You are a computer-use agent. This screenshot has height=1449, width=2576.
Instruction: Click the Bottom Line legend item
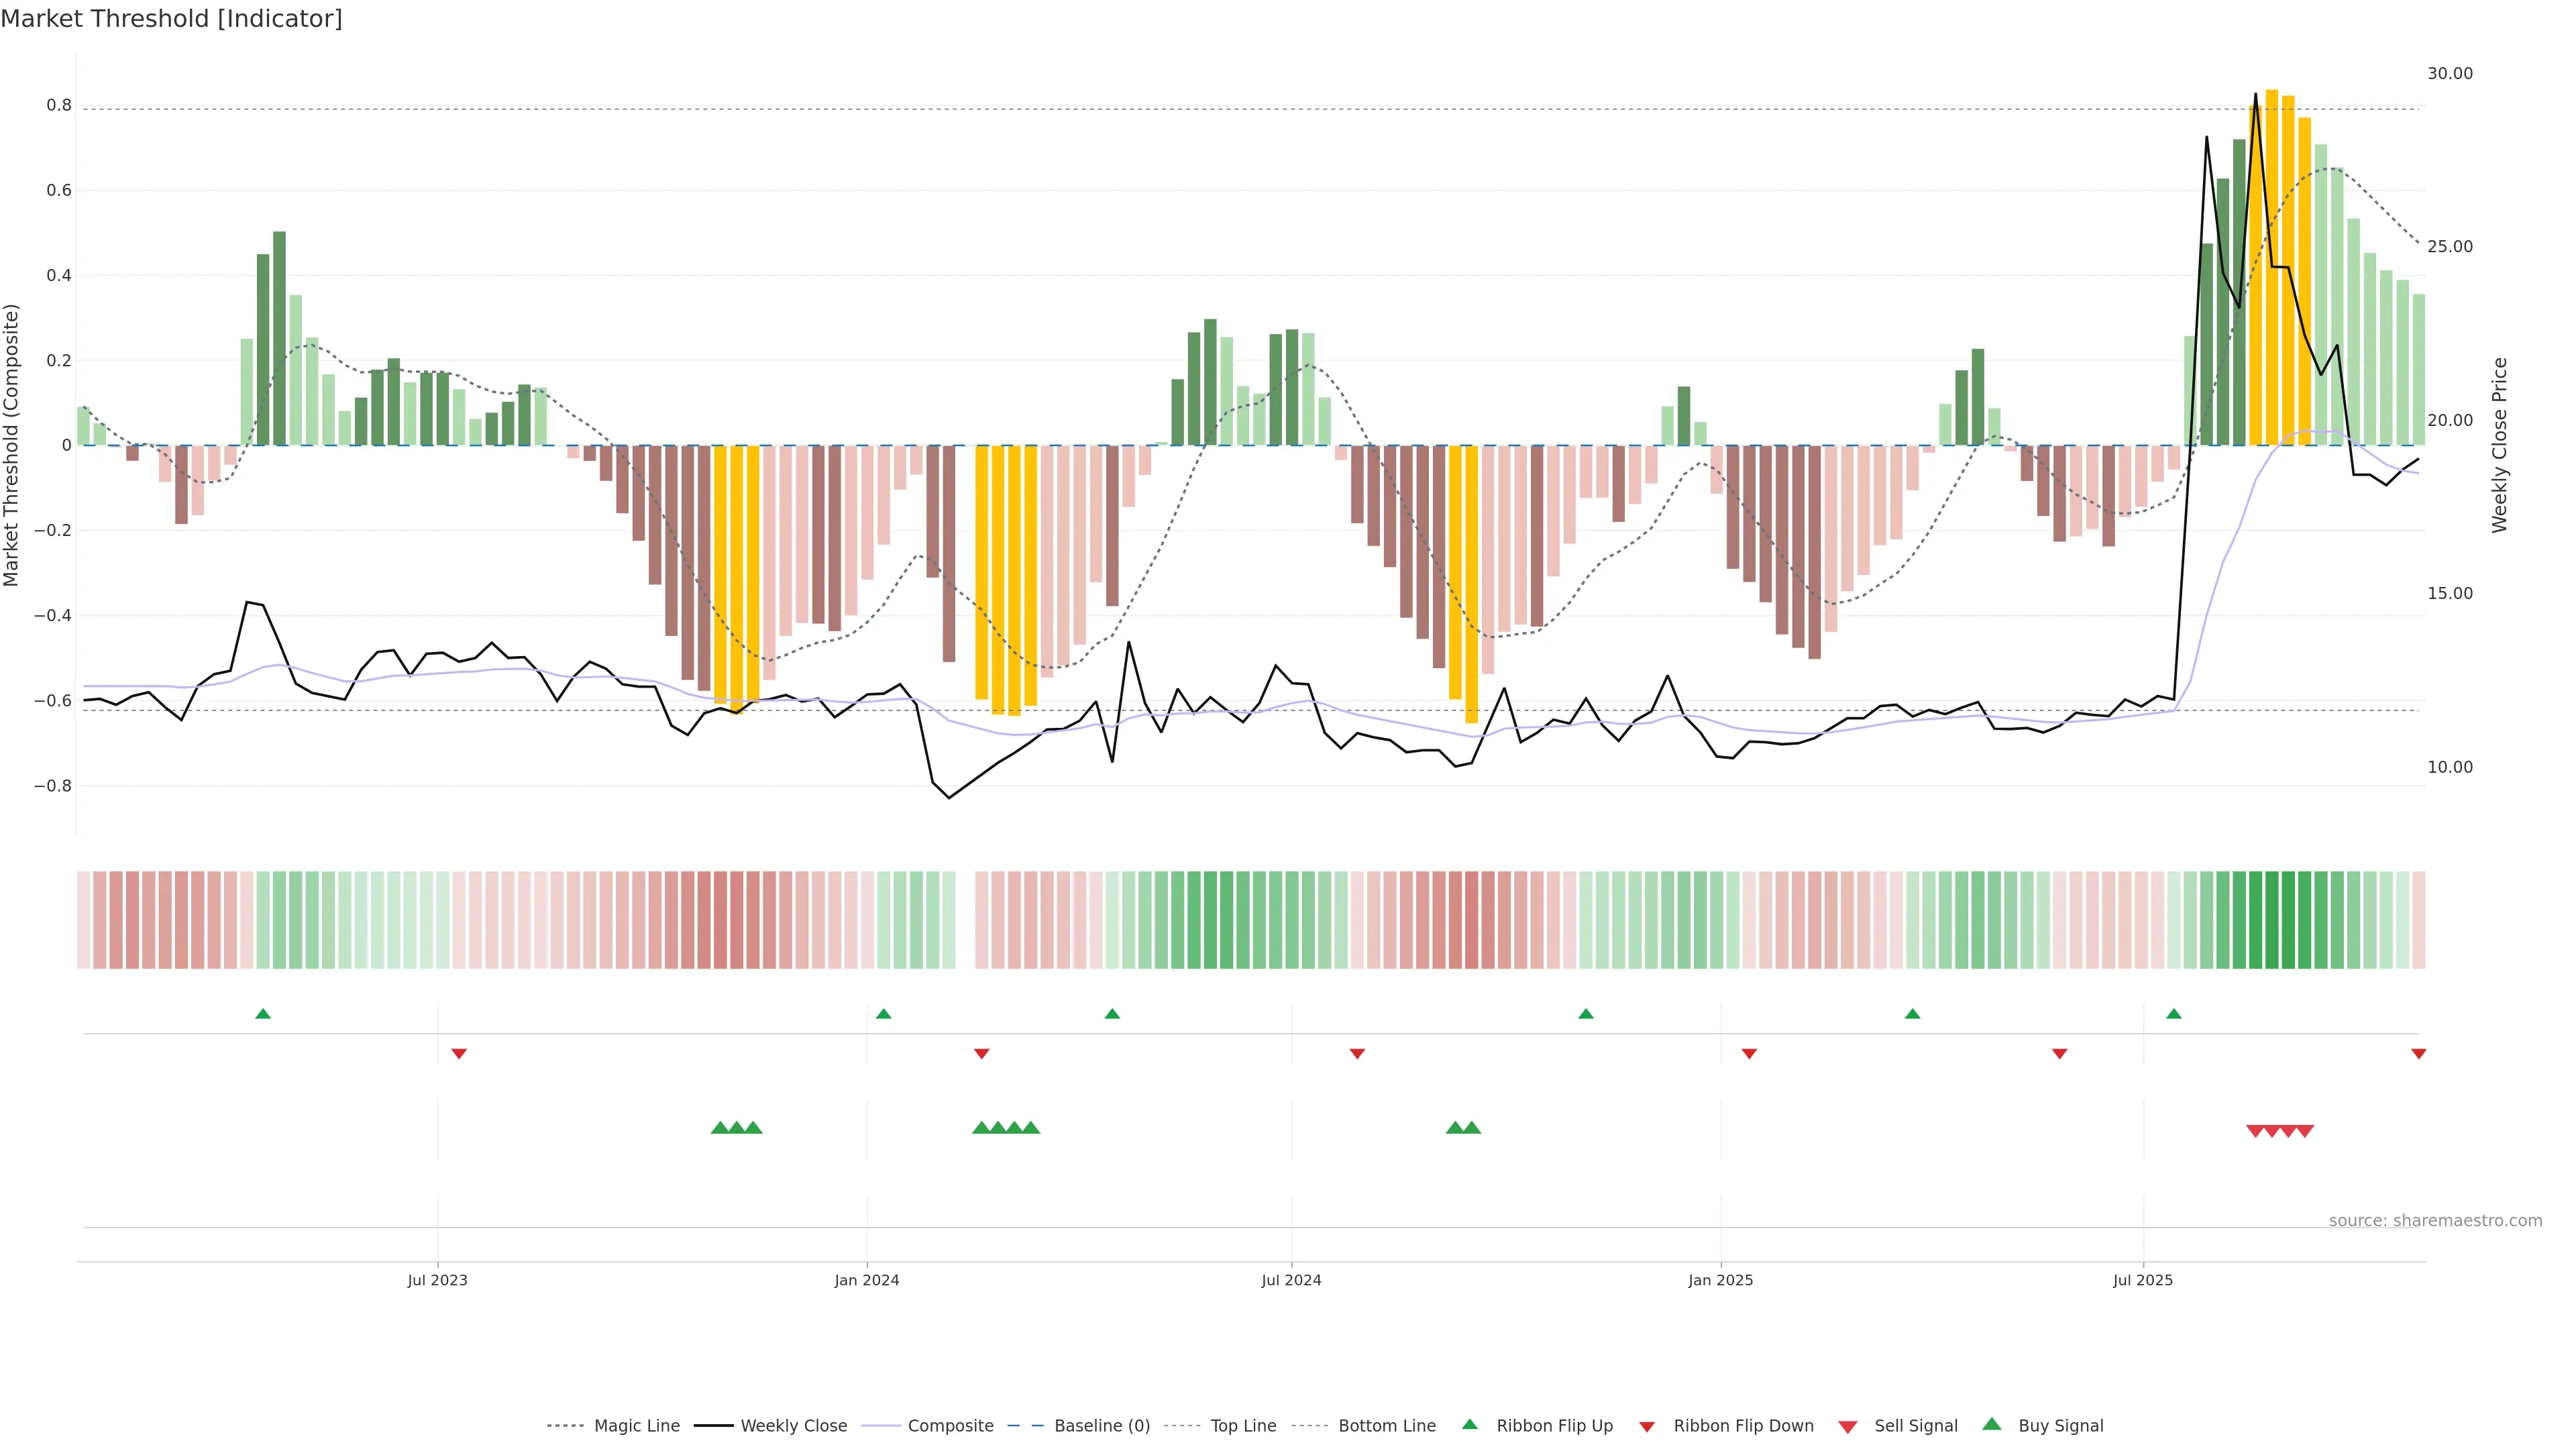pos(1386,1426)
